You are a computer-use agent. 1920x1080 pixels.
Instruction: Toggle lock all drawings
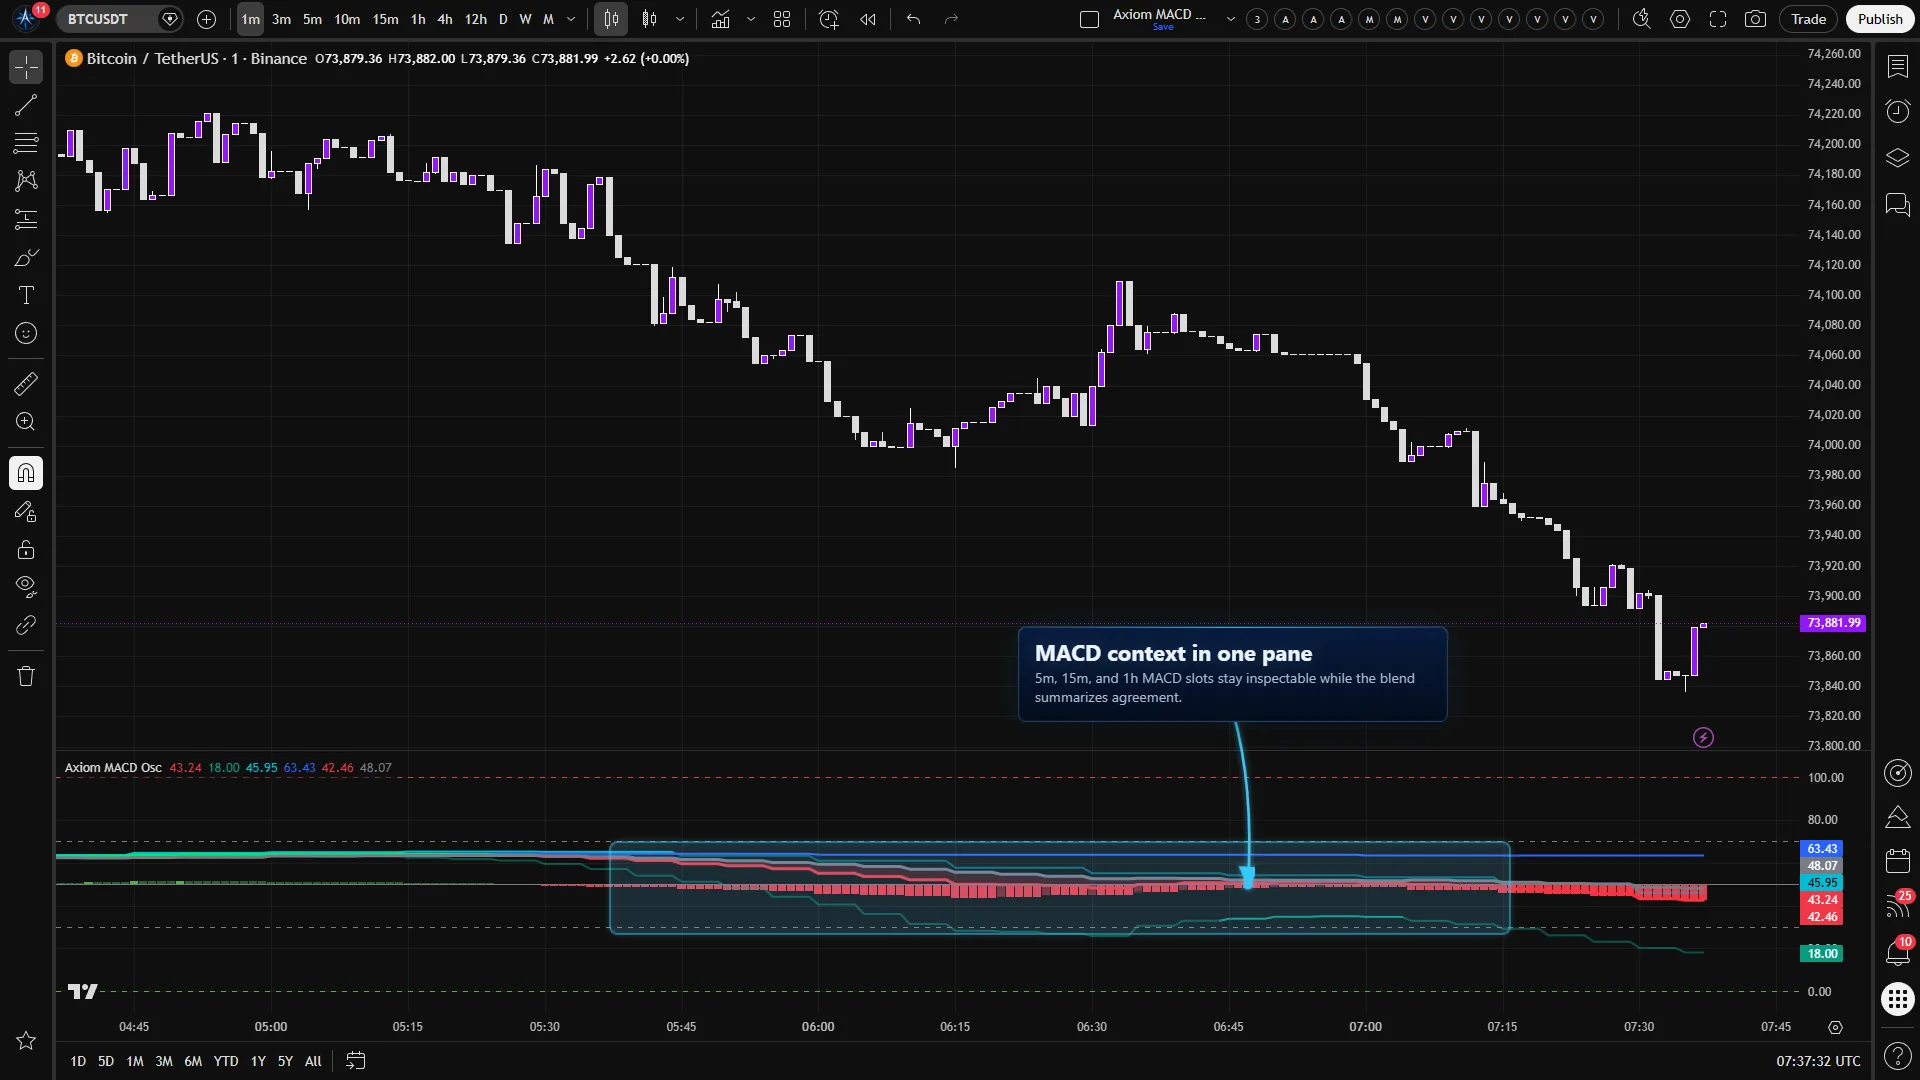26,550
